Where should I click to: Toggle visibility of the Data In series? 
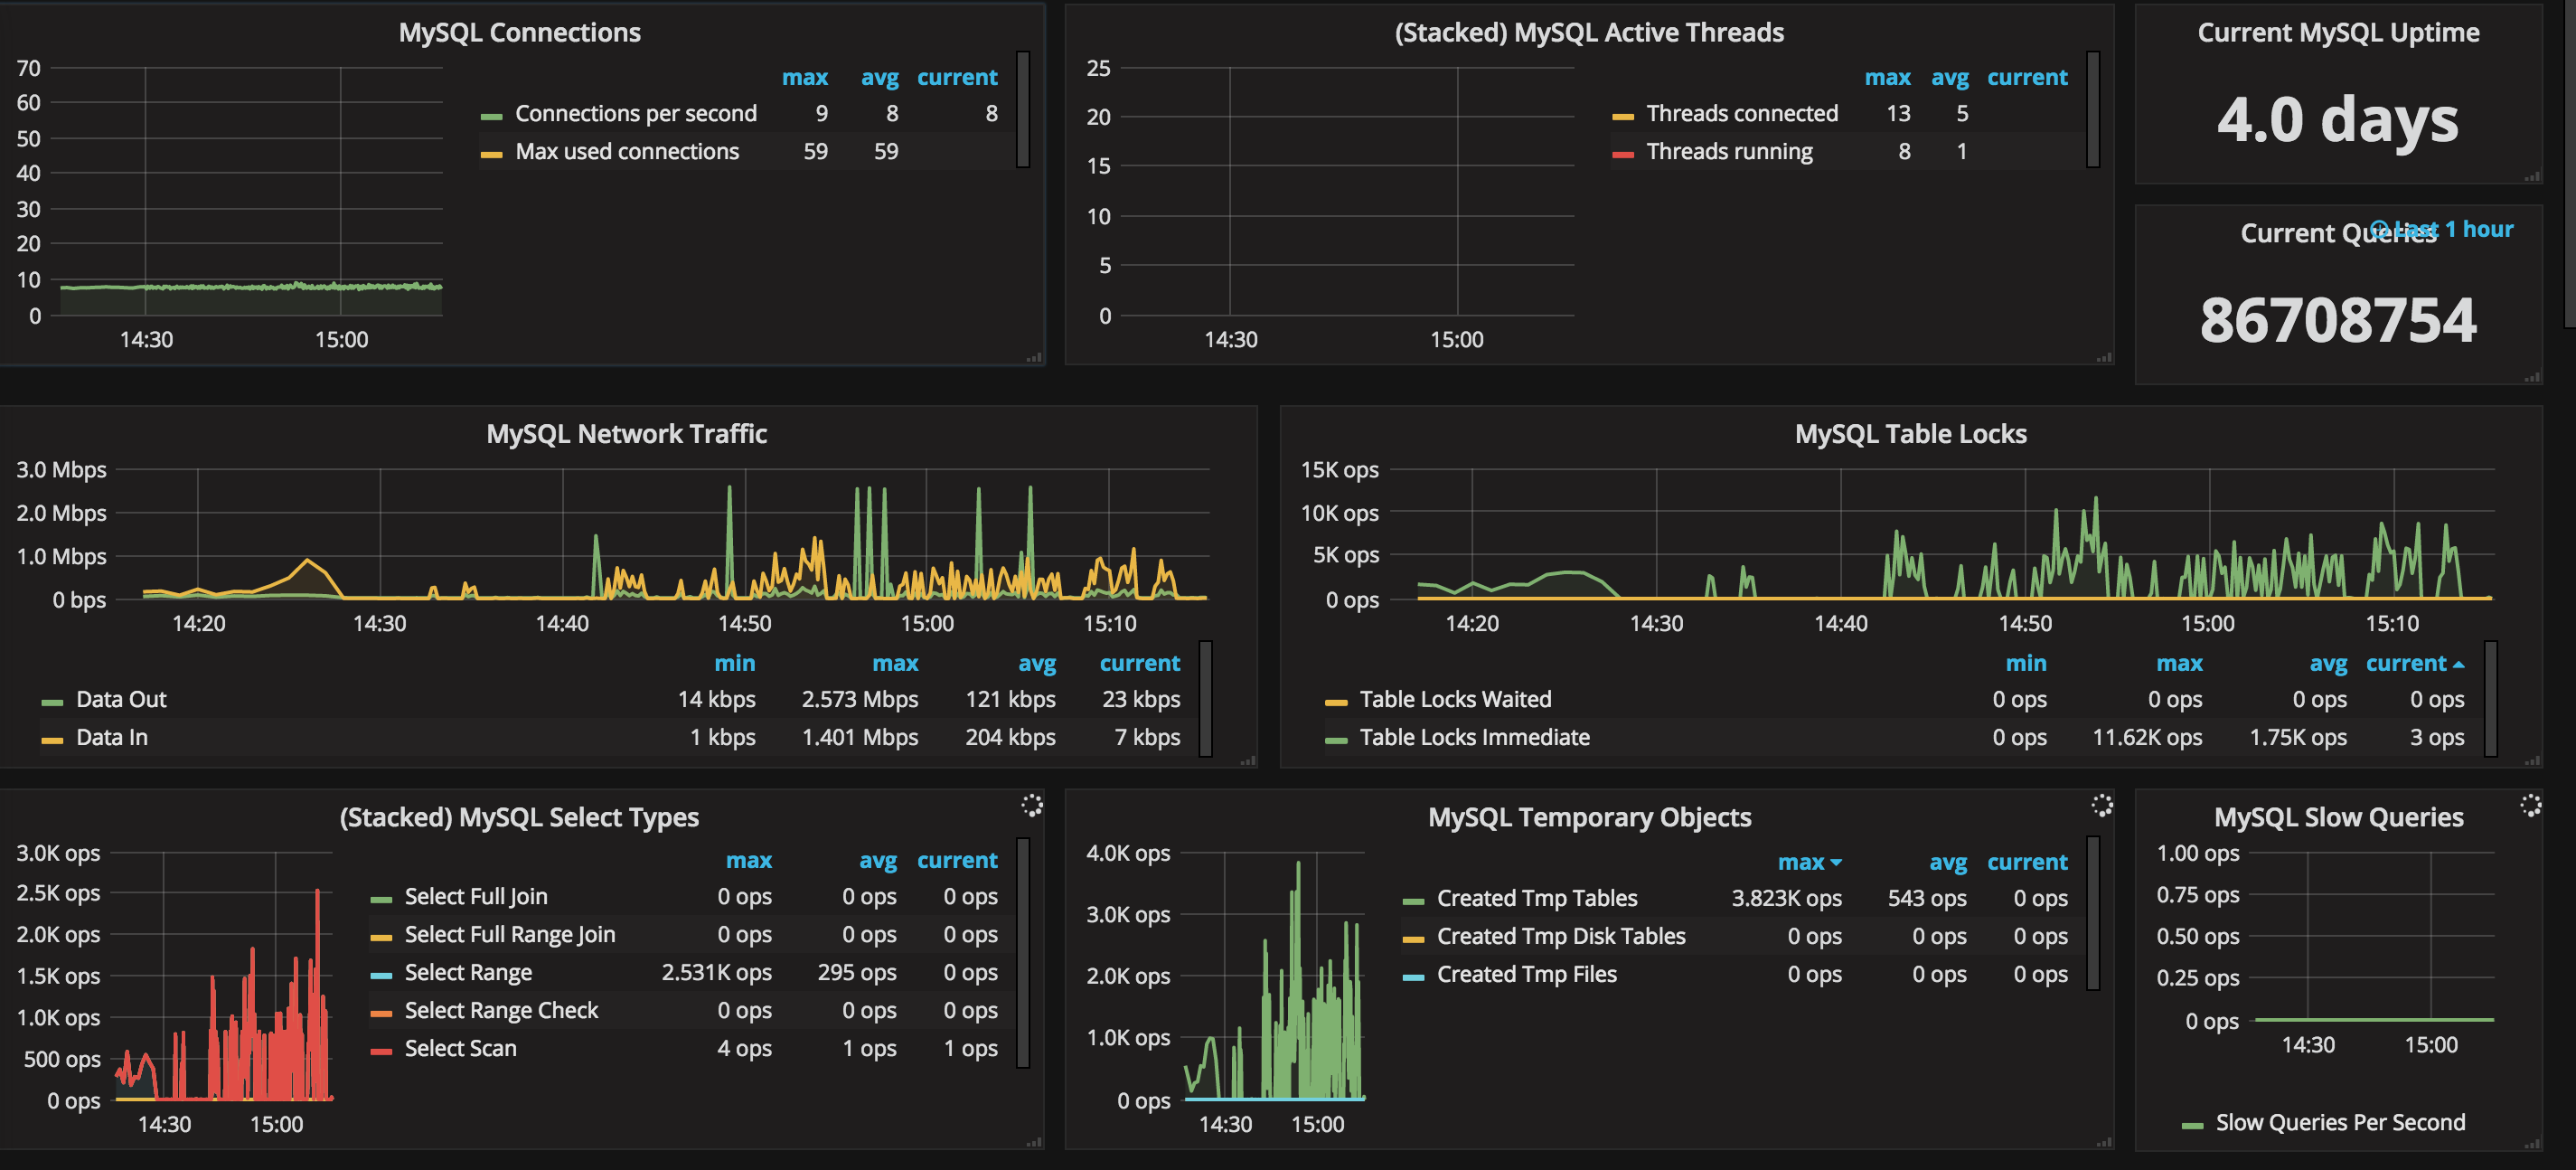click(x=111, y=738)
